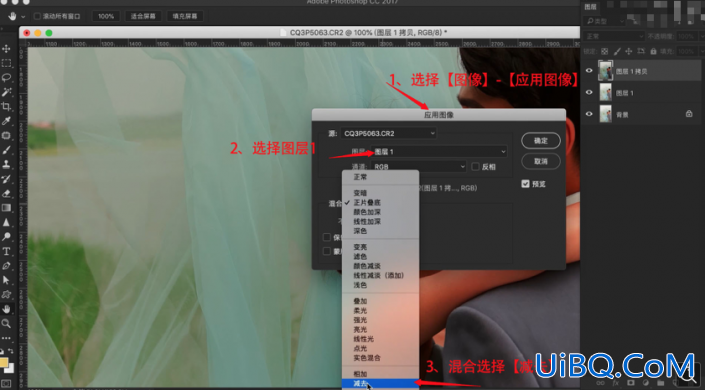705x390 pixels.
Task: Choose 正常 from the blending menu
Action: pyautogui.click(x=380, y=177)
